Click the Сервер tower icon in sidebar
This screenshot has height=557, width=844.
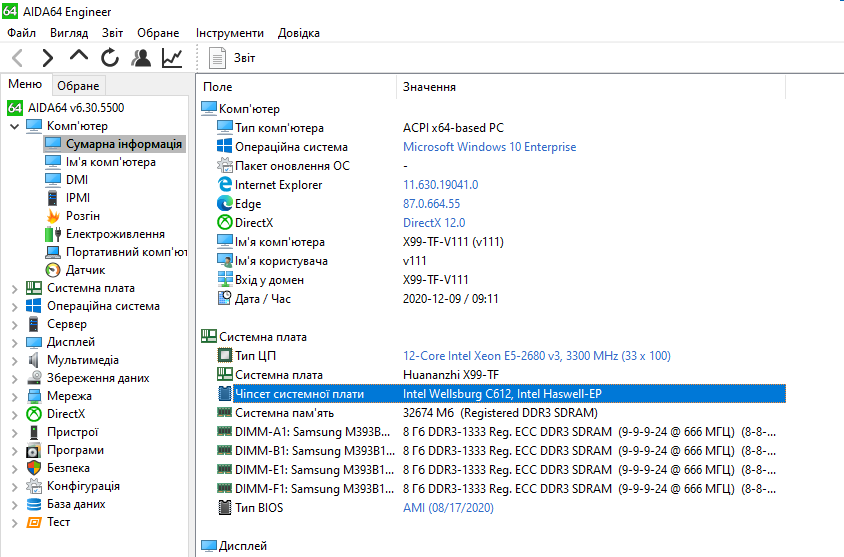(x=34, y=324)
